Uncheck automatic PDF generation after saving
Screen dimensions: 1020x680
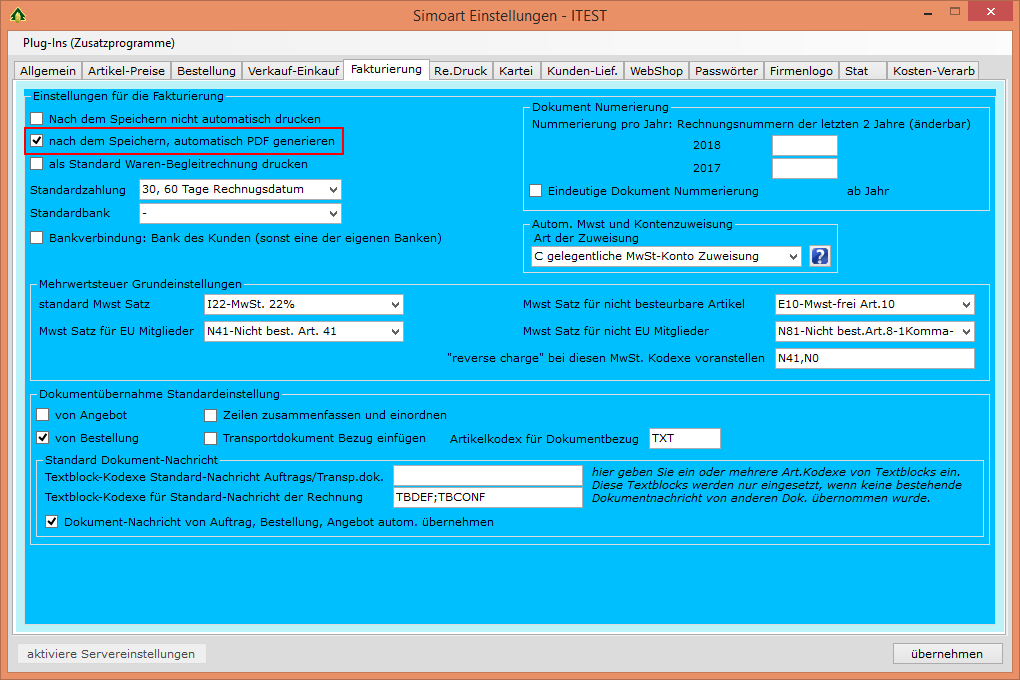coord(37,141)
